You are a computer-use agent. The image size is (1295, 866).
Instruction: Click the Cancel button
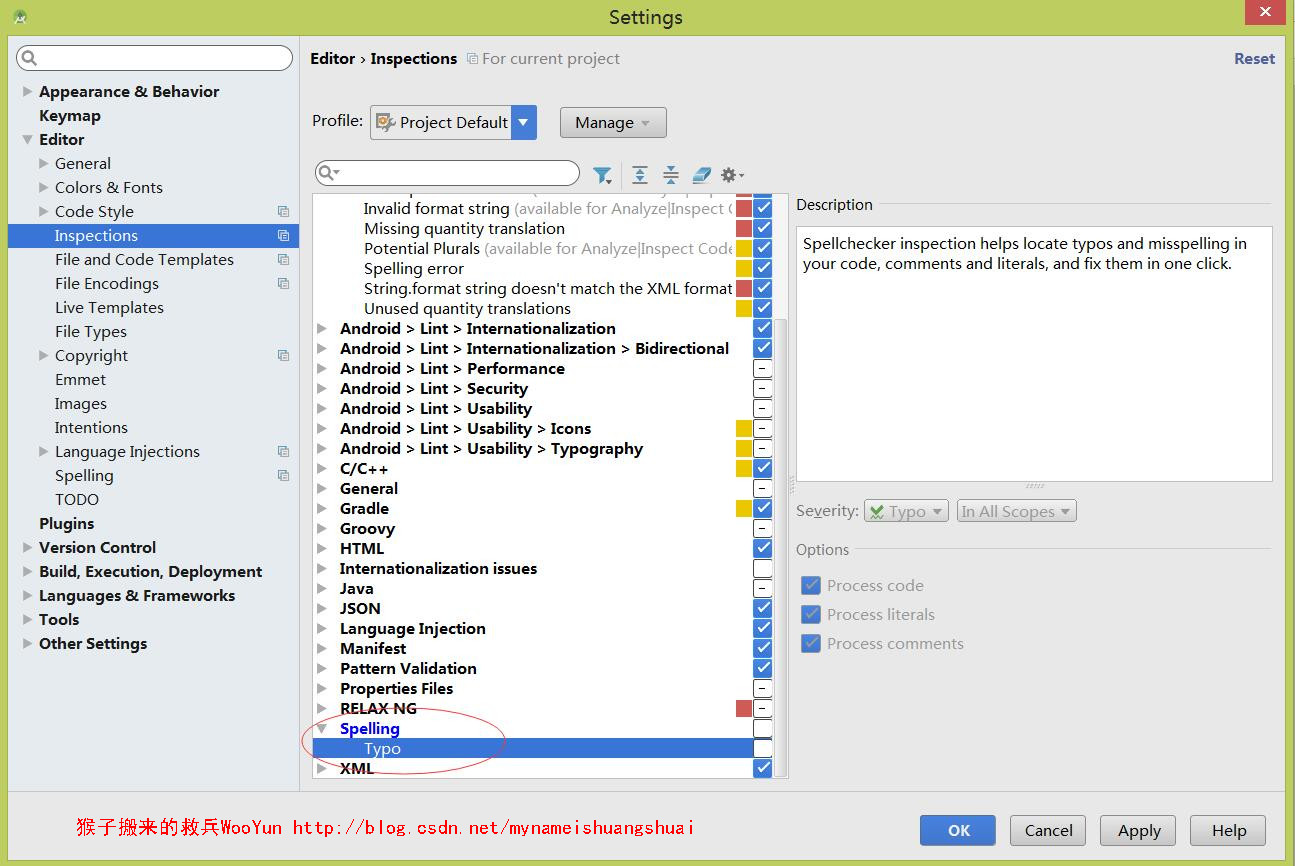click(1048, 830)
